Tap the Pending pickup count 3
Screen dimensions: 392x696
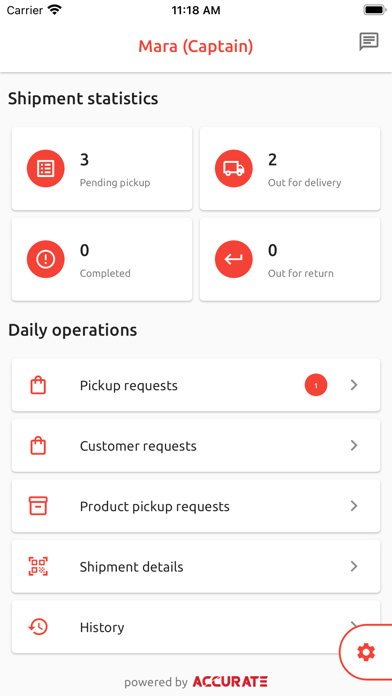pos(84,159)
